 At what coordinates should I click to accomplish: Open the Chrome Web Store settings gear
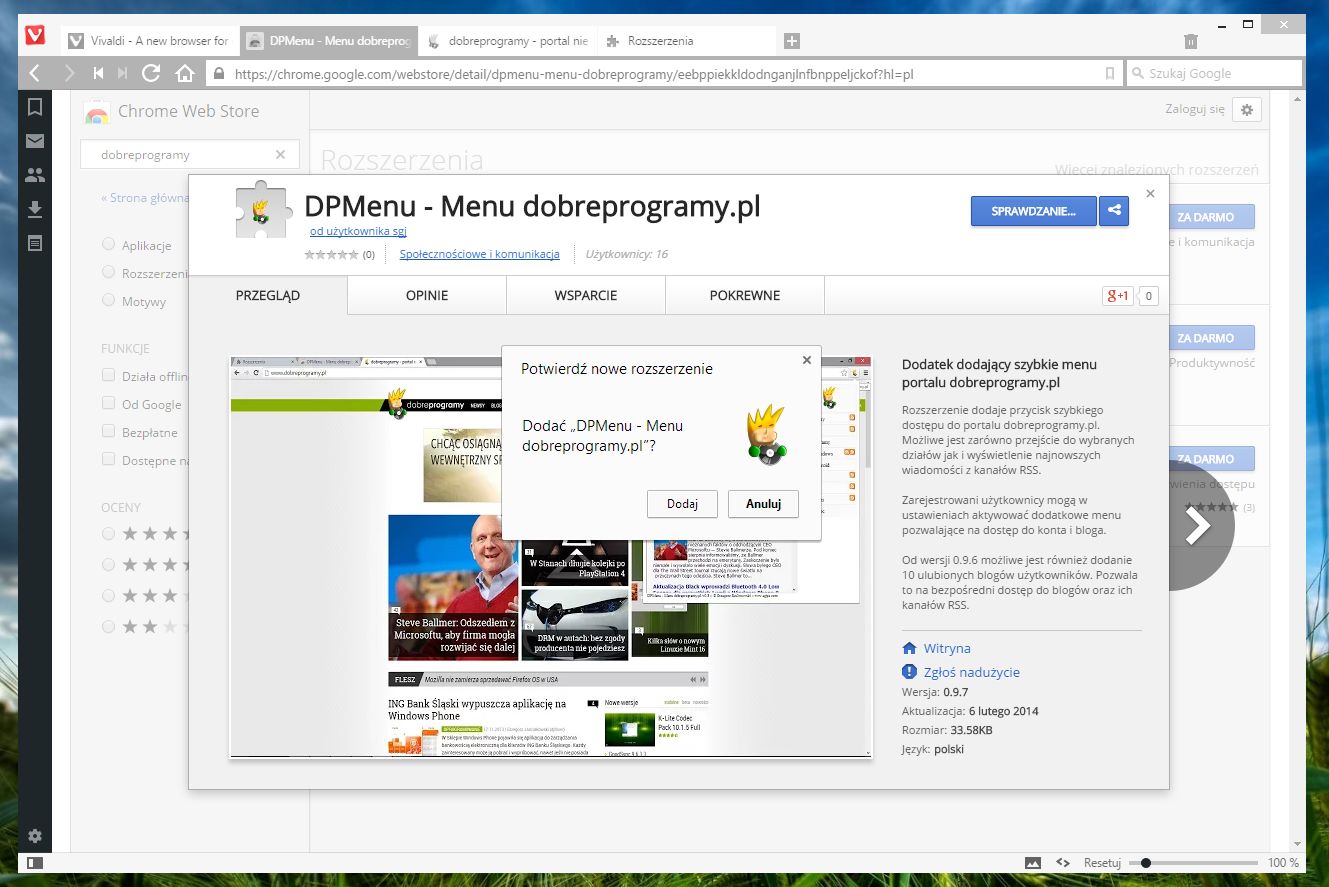(x=1246, y=110)
